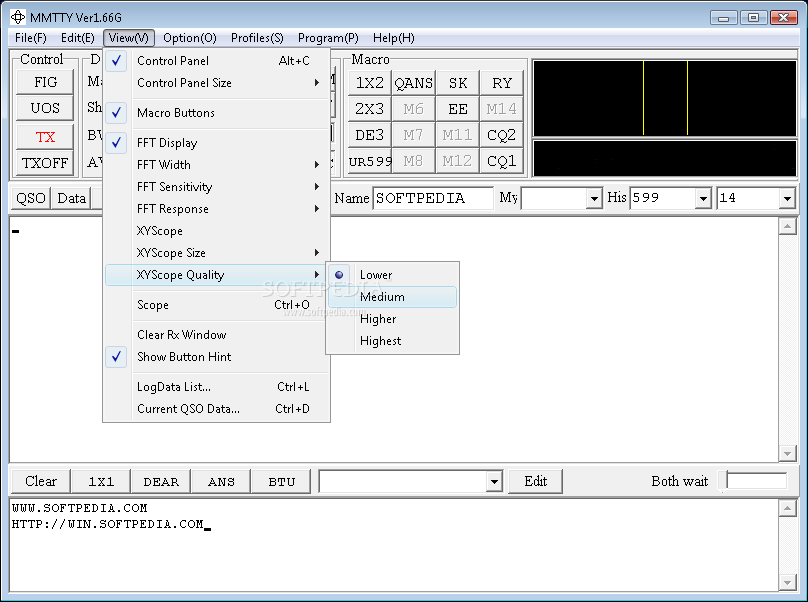Click the QSO button
The image size is (808, 602).
31,198
